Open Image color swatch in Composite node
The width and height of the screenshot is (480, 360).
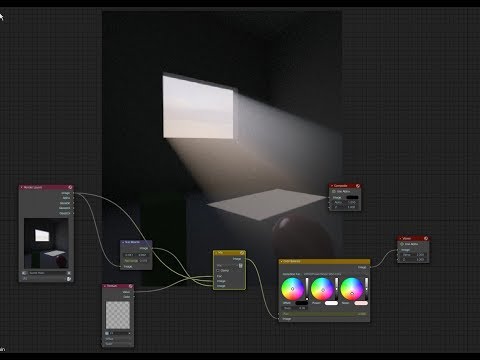tap(352, 197)
